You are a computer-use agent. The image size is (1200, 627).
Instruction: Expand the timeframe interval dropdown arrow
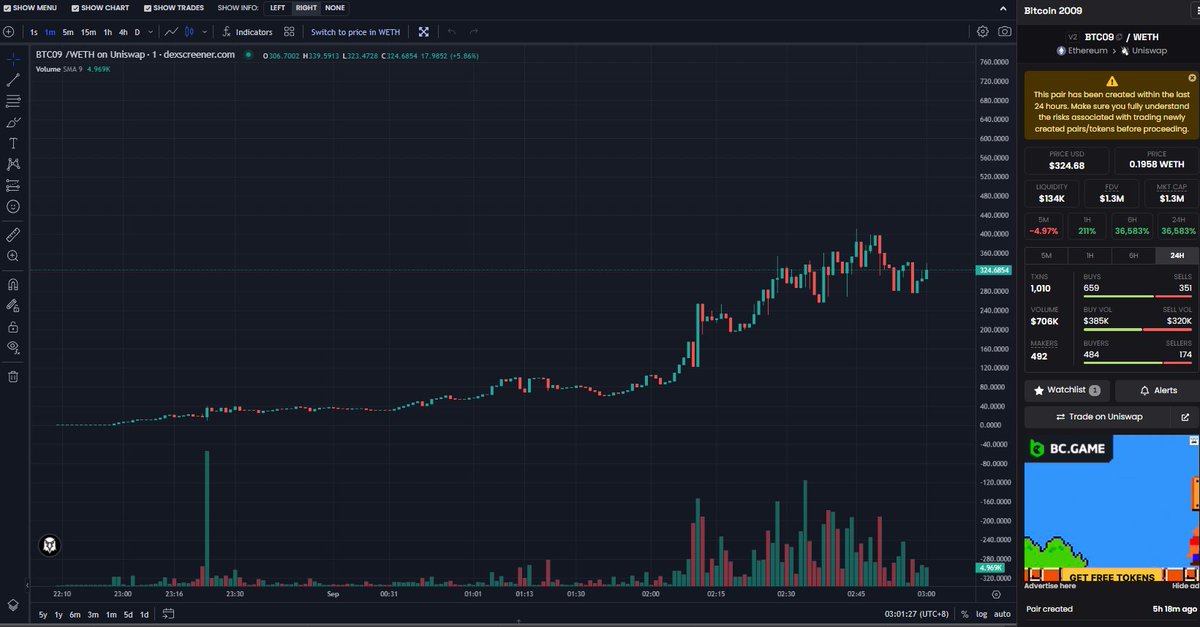tap(150, 32)
